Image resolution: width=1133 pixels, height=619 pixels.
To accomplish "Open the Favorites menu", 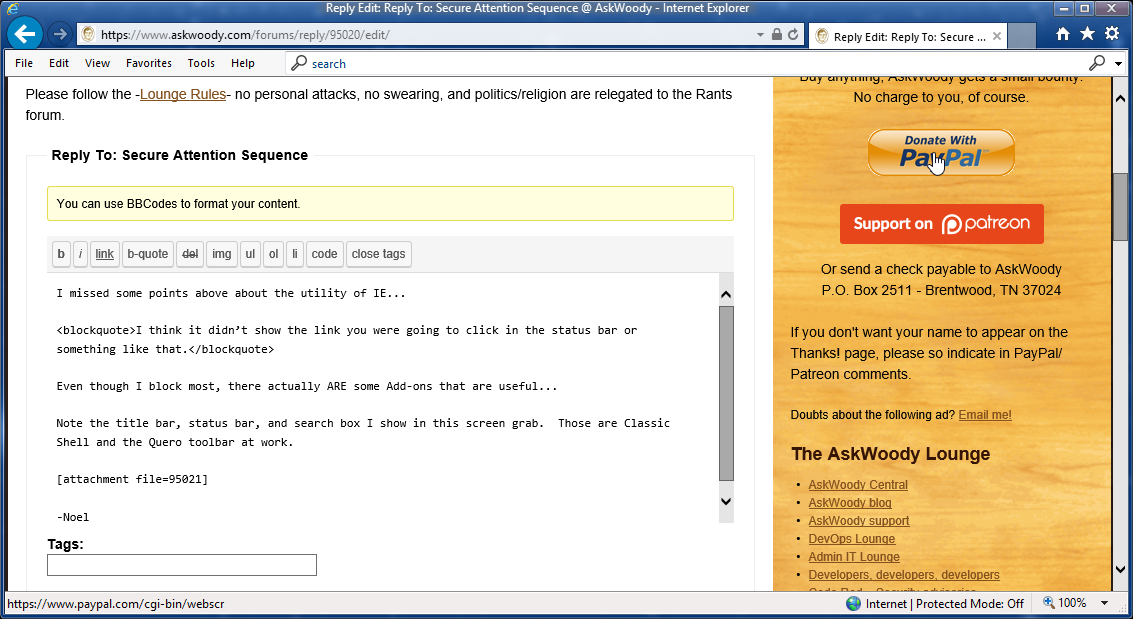I will 149,63.
